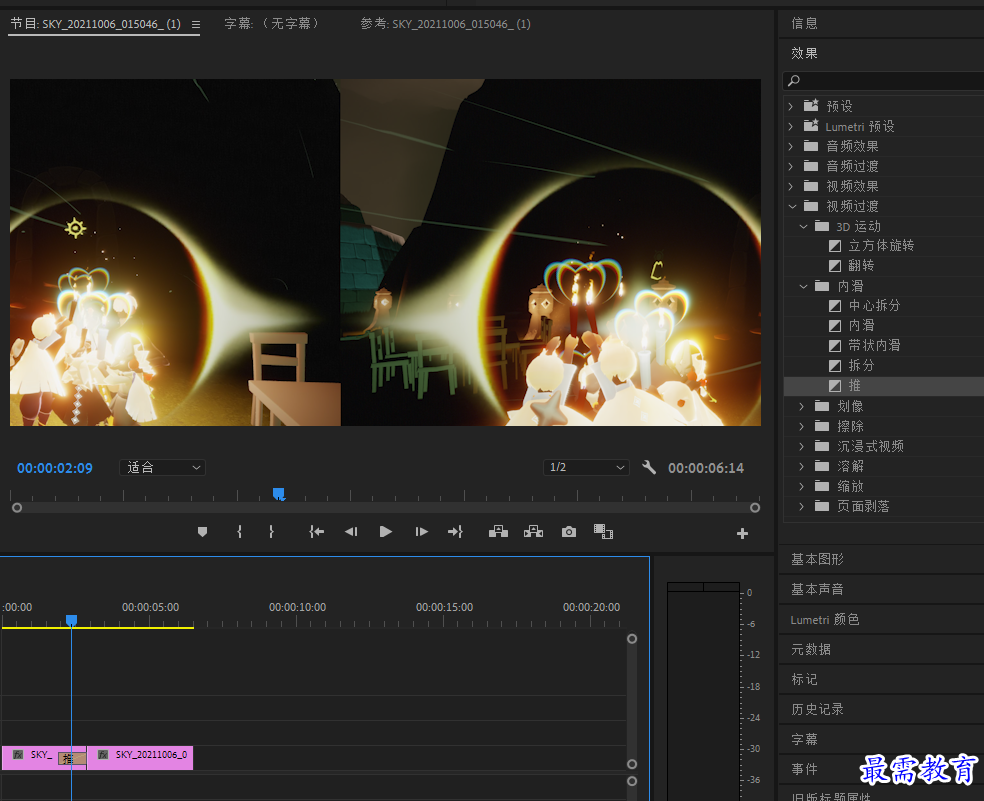Open the 信息 panel tab
The width and height of the screenshot is (984, 801).
pos(805,23)
